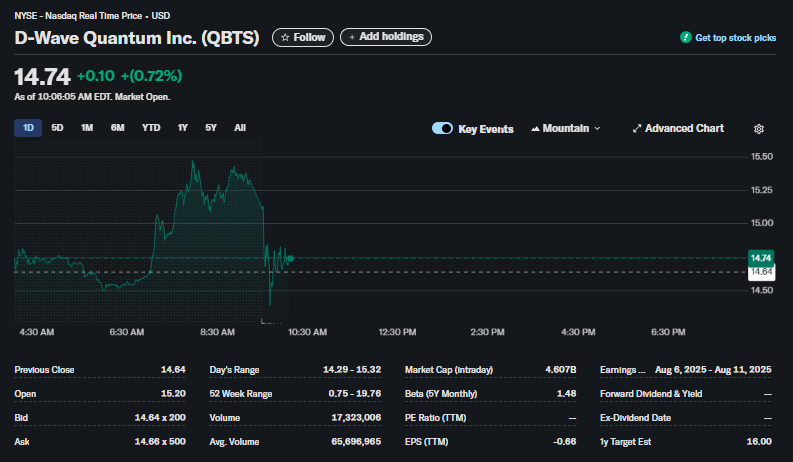Toggle the Key Events switch
The height and width of the screenshot is (462, 793).
point(442,128)
